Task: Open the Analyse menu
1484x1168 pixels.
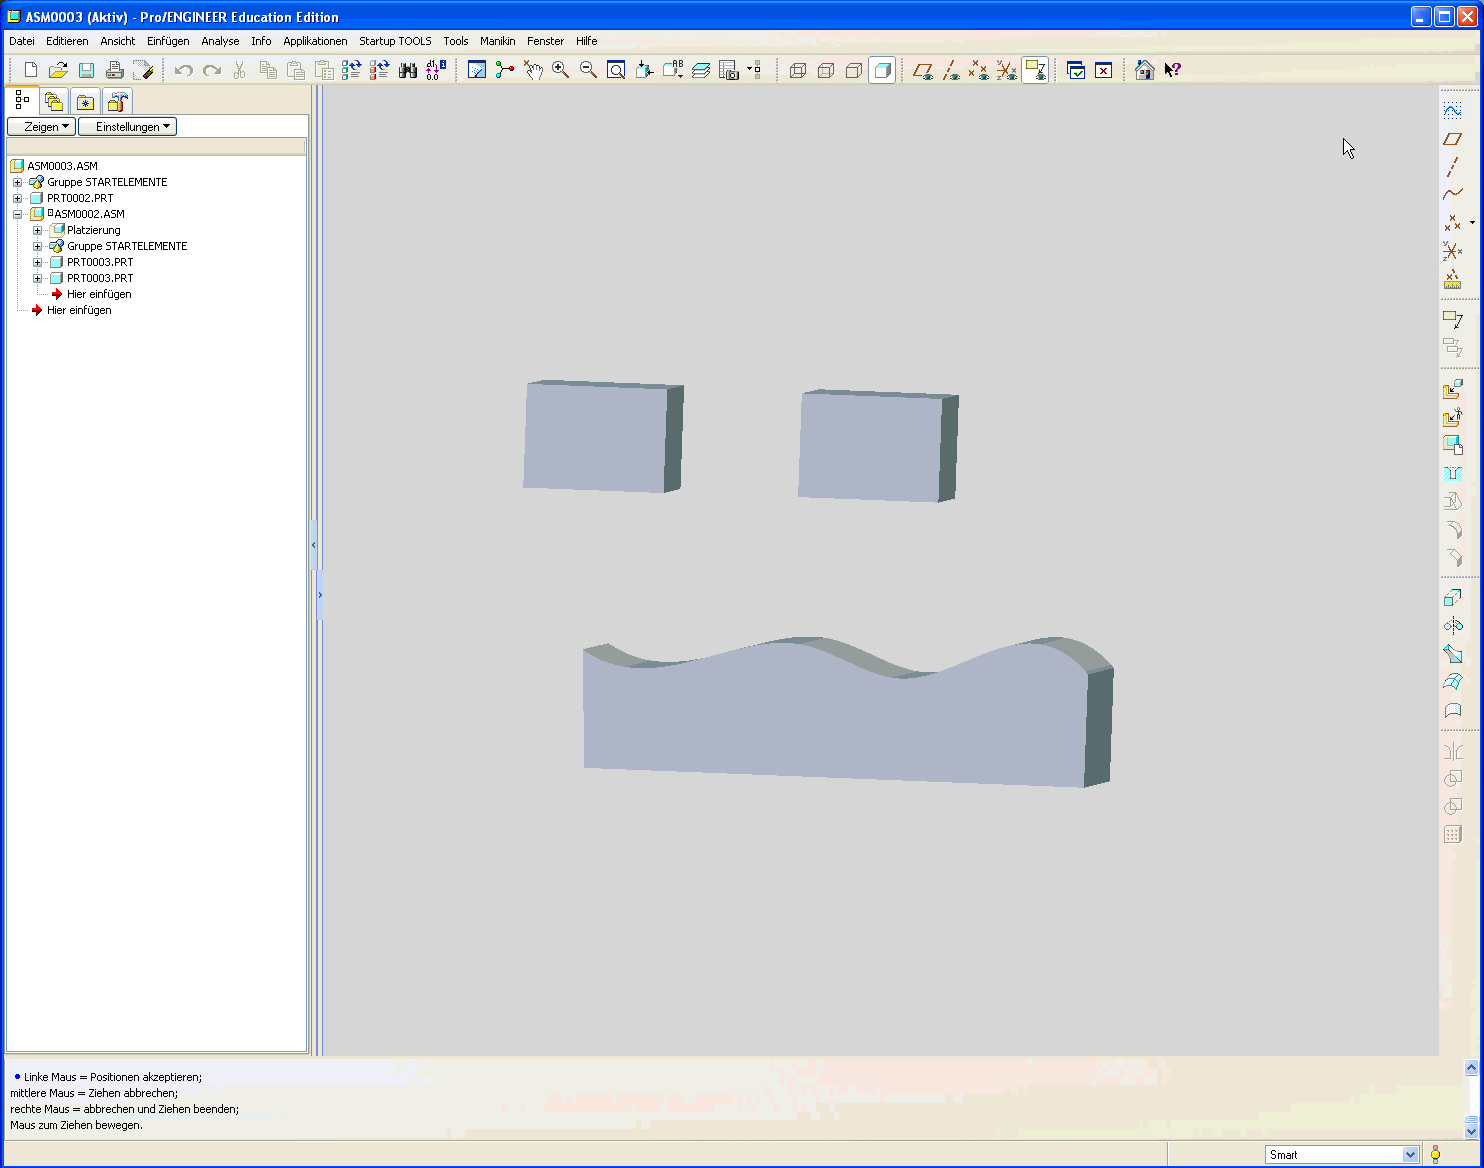Action: 220,41
